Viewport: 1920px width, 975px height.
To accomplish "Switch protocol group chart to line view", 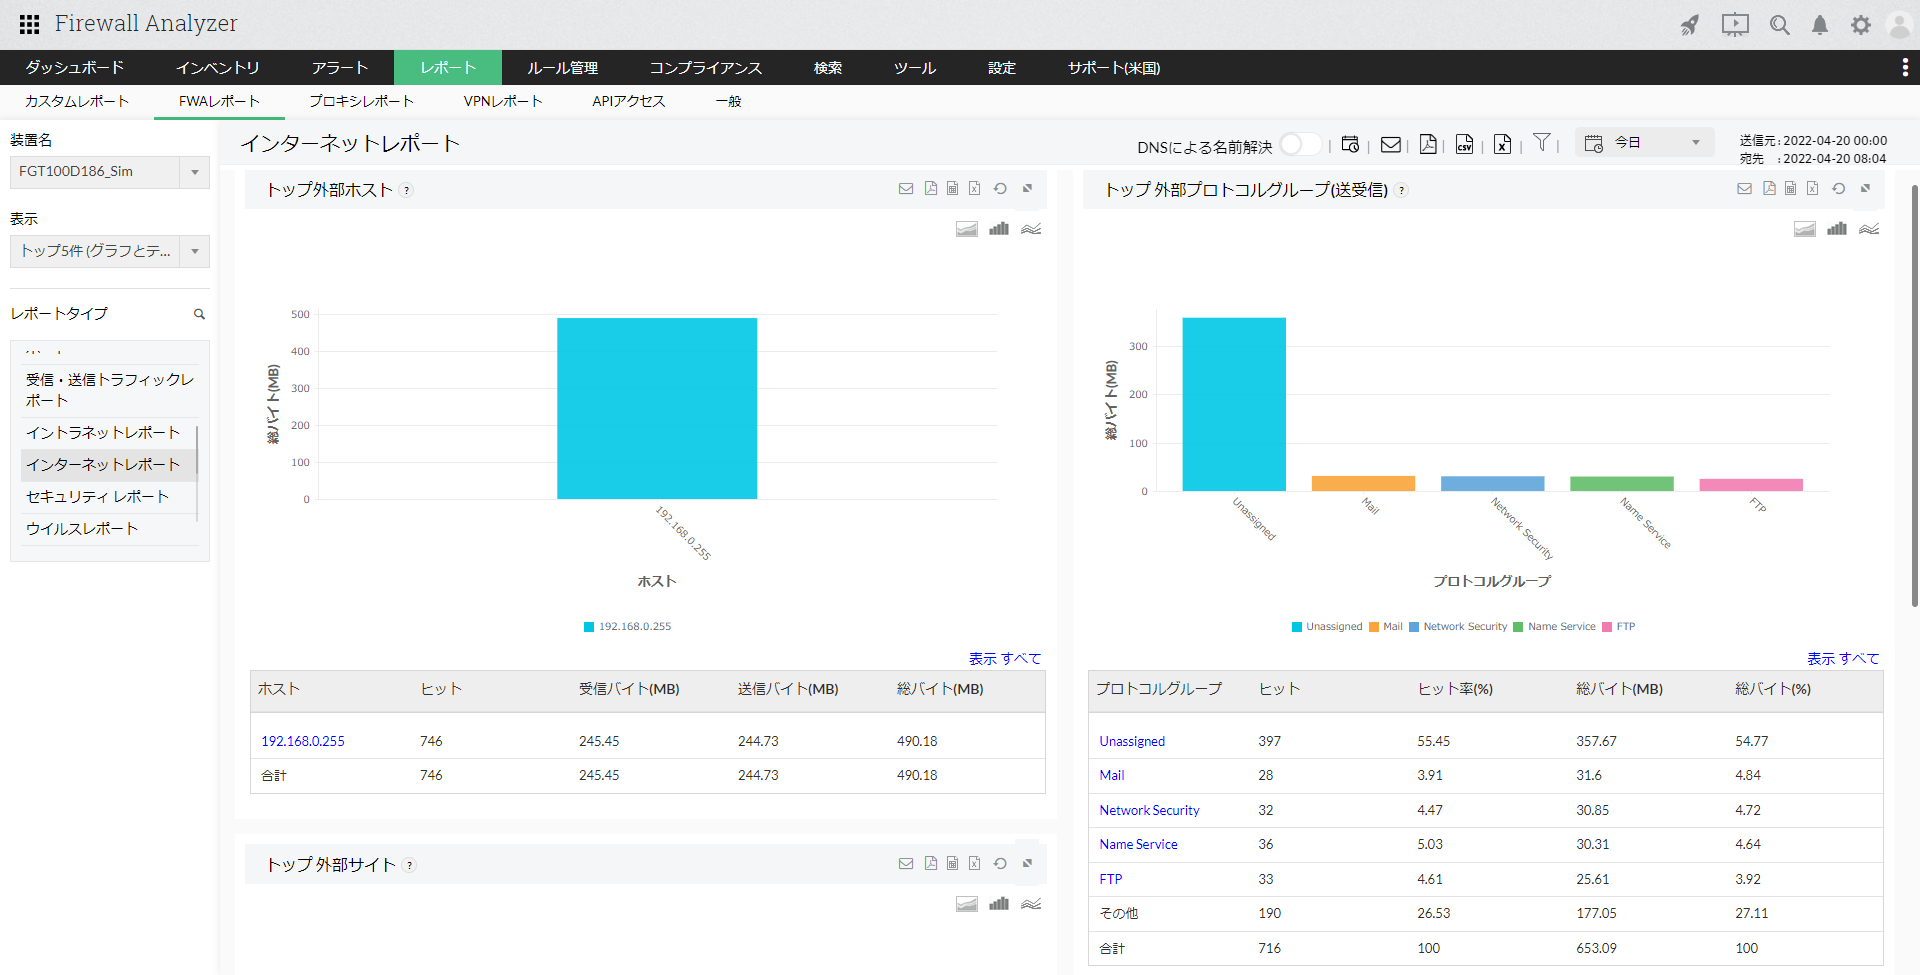I will [x=1869, y=229].
